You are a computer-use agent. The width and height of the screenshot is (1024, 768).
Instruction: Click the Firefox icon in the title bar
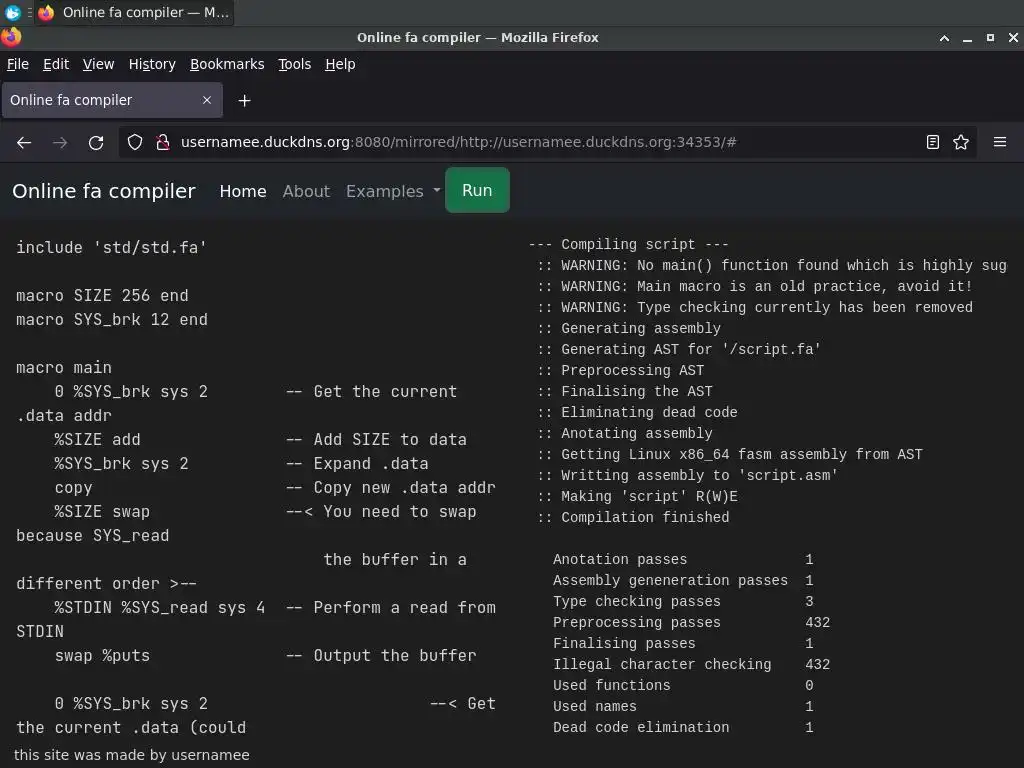coord(11,37)
